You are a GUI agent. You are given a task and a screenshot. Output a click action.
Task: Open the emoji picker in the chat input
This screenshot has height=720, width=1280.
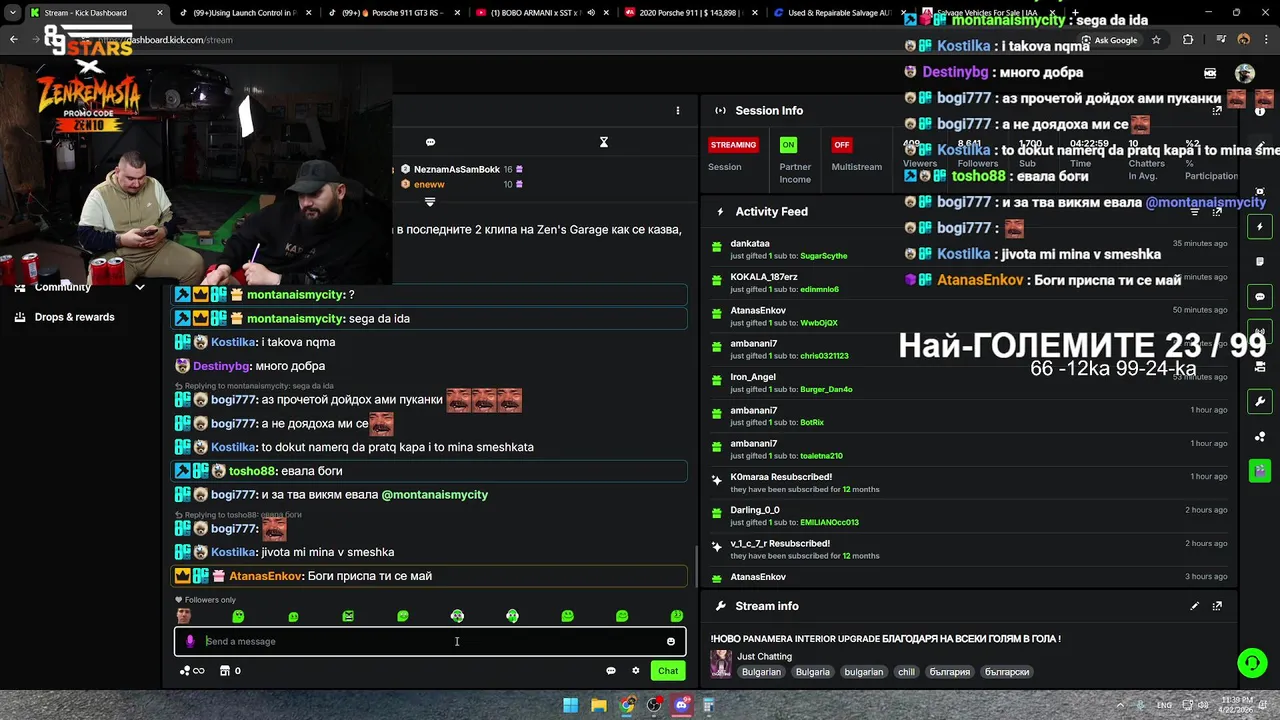pos(671,641)
